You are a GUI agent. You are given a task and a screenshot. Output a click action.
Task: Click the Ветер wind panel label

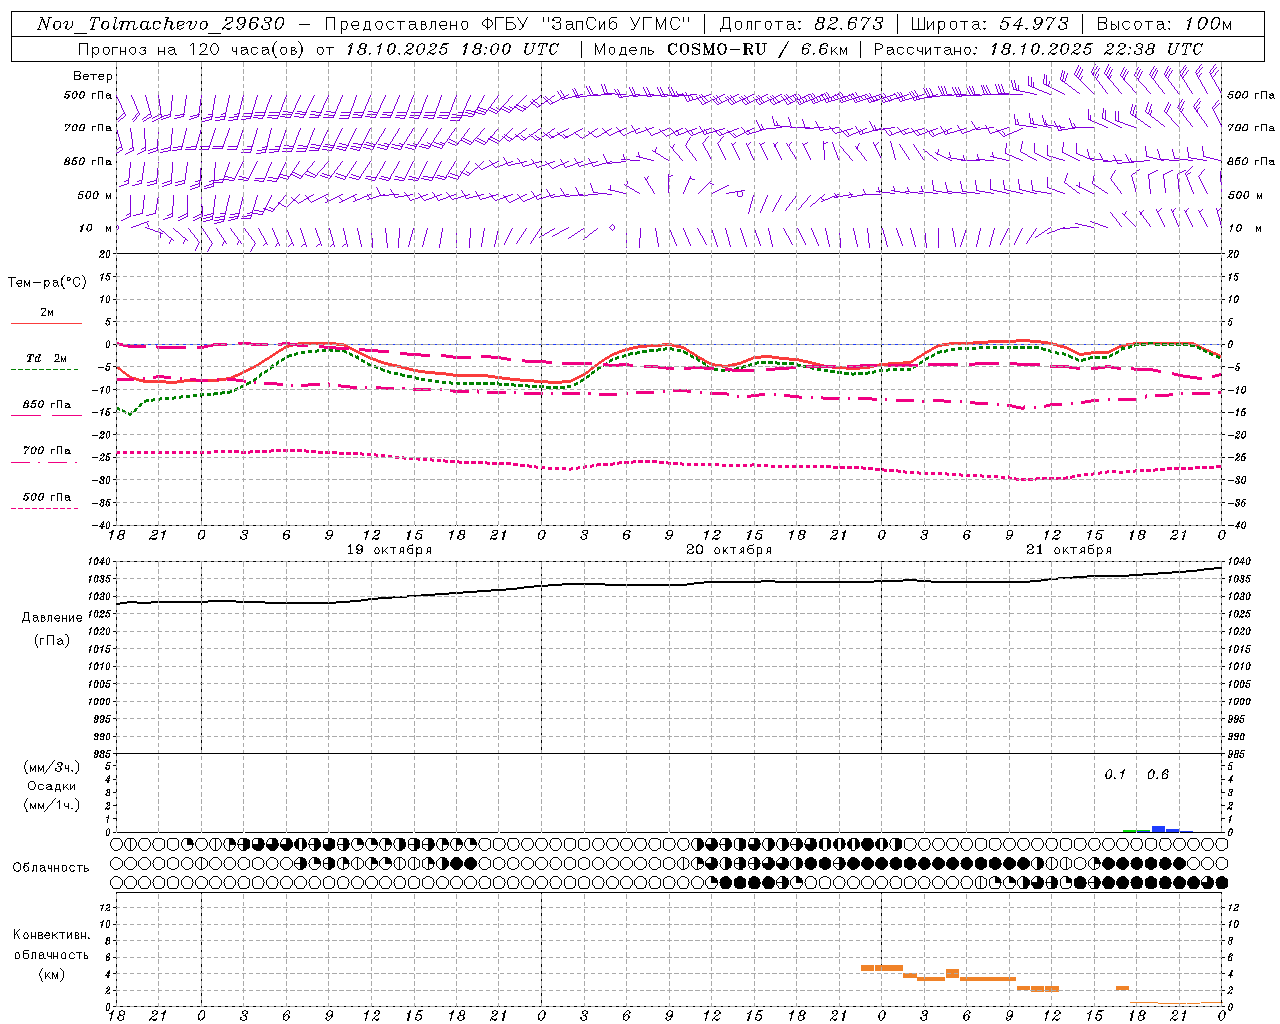93,76
